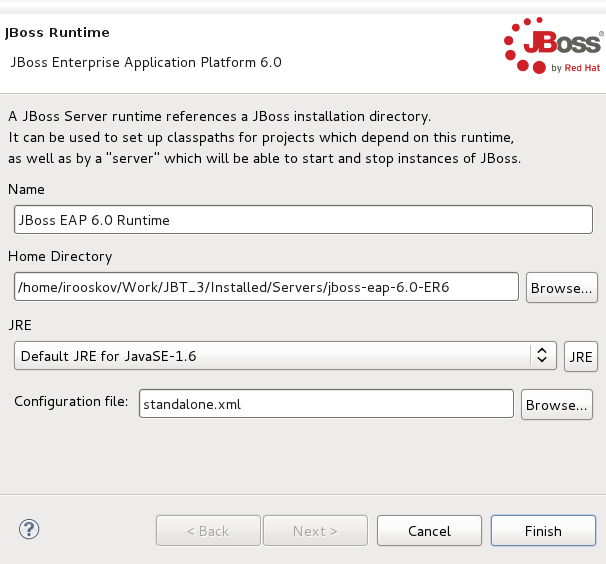Click the description line about installation directory
This screenshot has height=564, width=606.
click(x=220, y=116)
